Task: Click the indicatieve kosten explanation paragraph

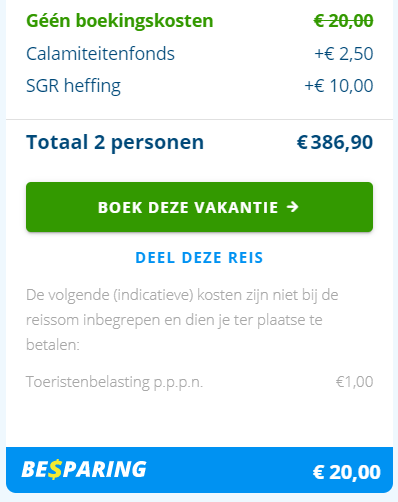Action: tap(182, 320)
